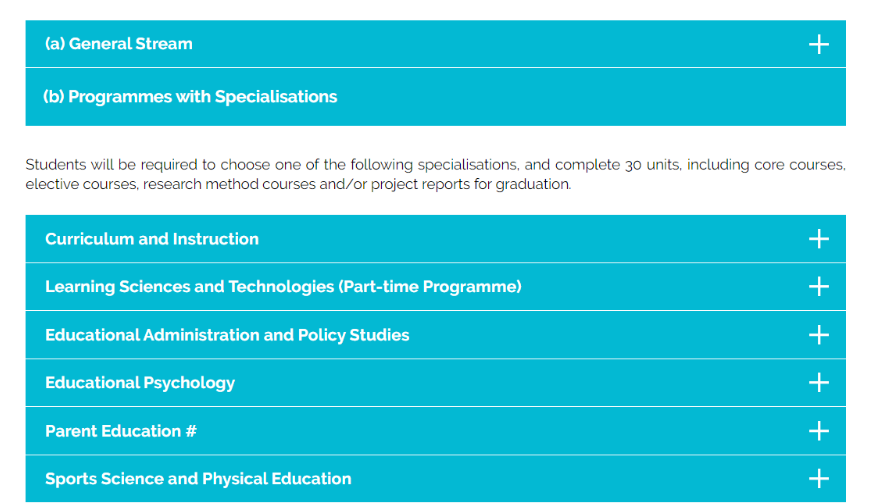Click the plus icon for Sports Science row

818,479
